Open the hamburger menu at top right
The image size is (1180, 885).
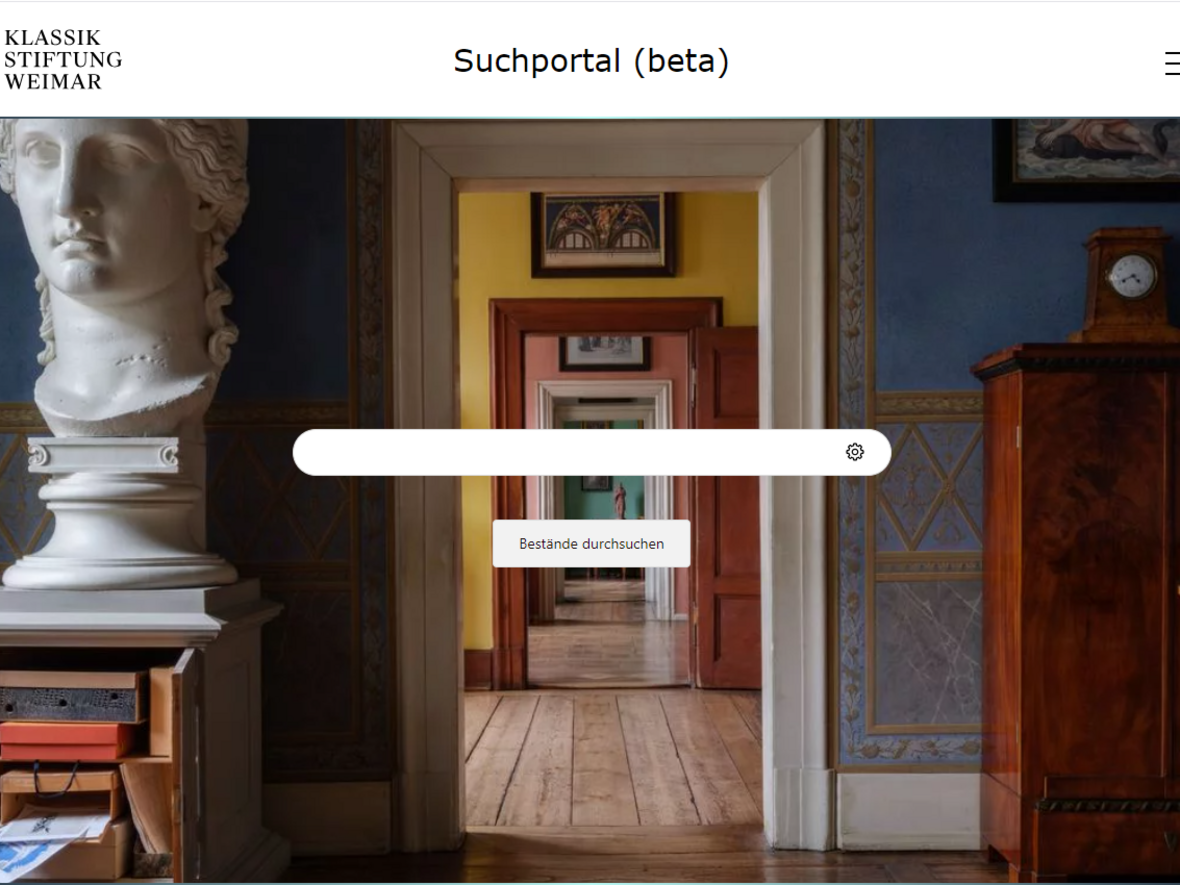(x=1172, y=63)
